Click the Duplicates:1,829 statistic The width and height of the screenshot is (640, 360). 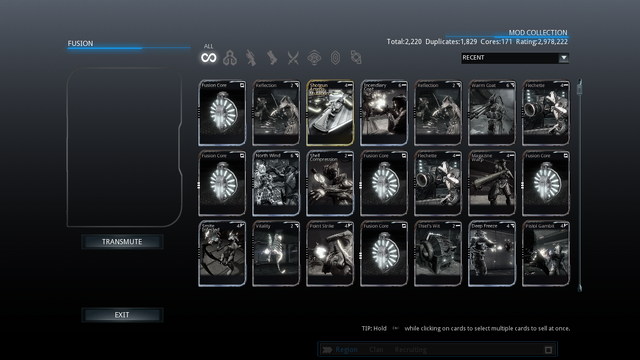451,42
